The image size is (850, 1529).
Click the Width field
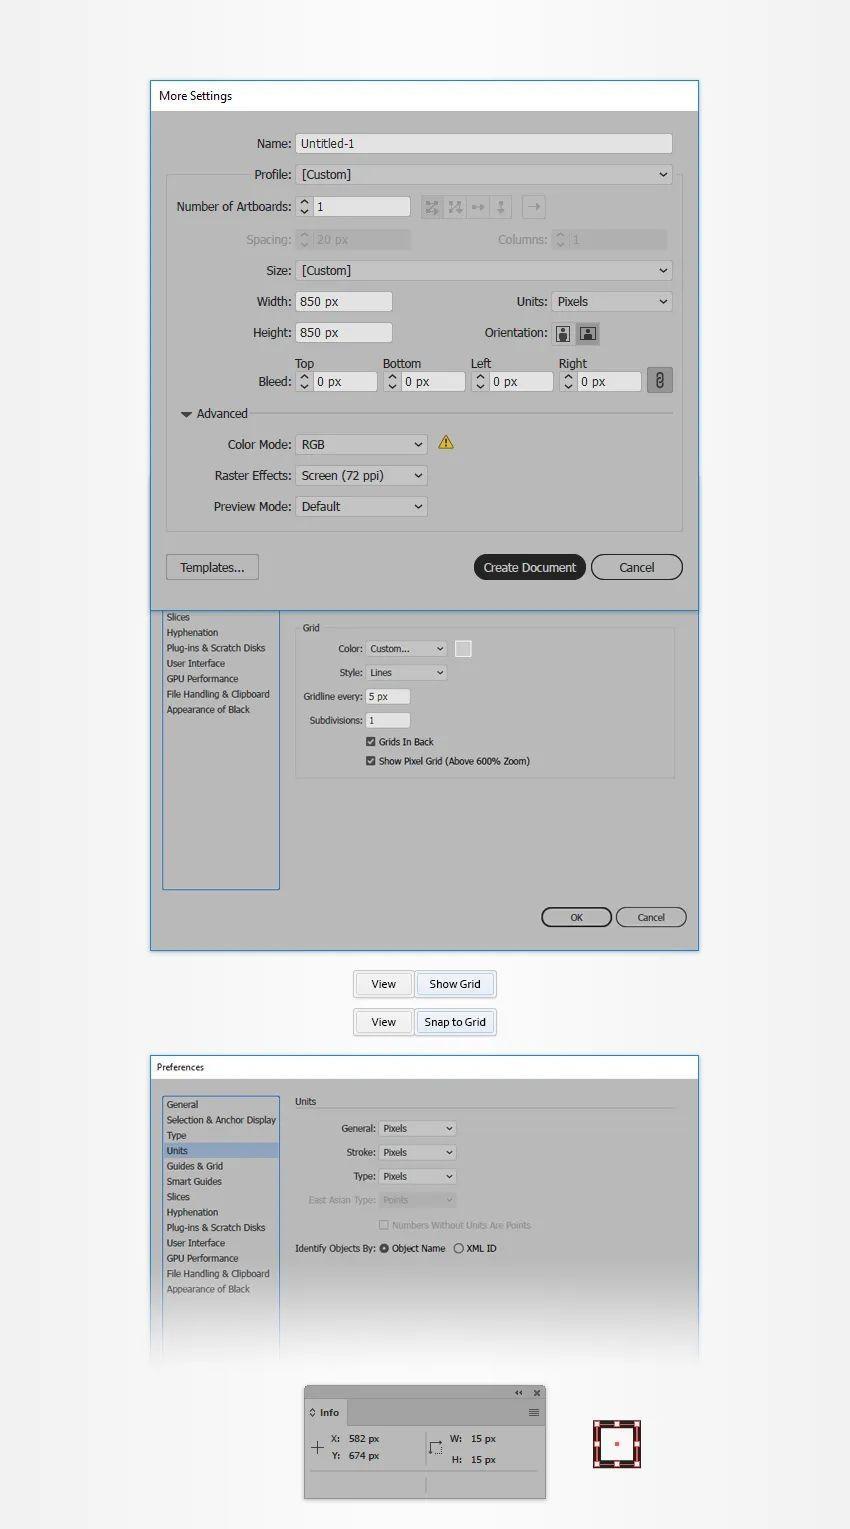(344, 302)
